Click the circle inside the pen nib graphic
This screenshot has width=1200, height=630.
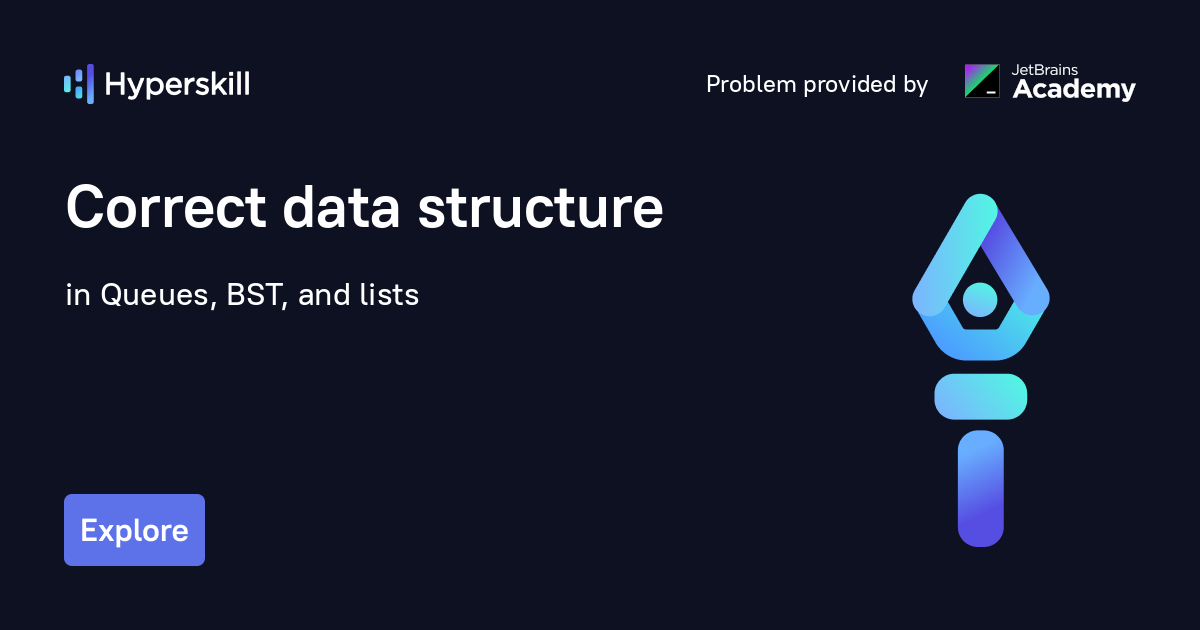point(980,298)
